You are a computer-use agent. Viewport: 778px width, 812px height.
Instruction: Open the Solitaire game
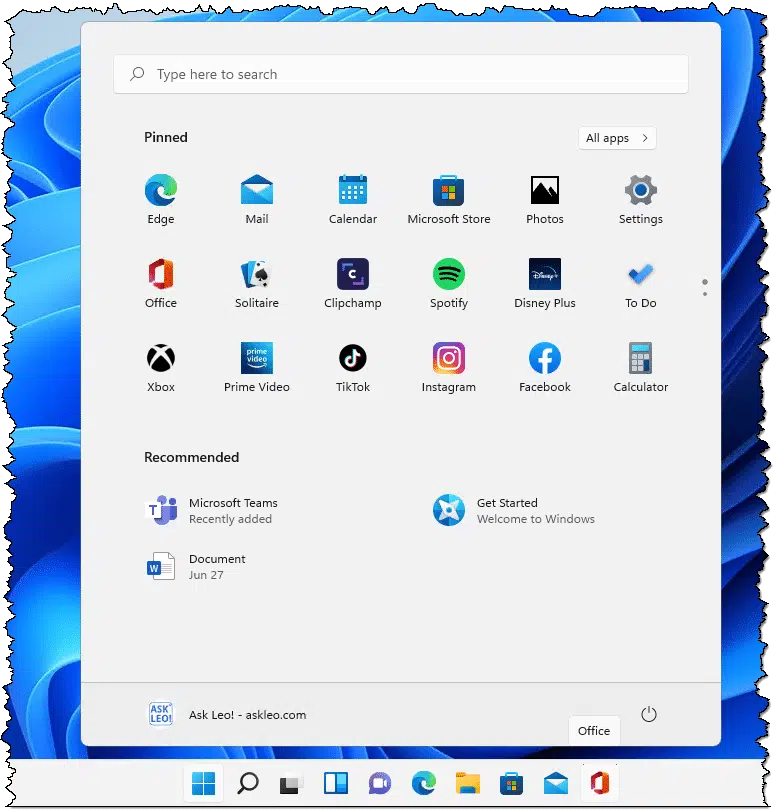[x=257, y=283]
